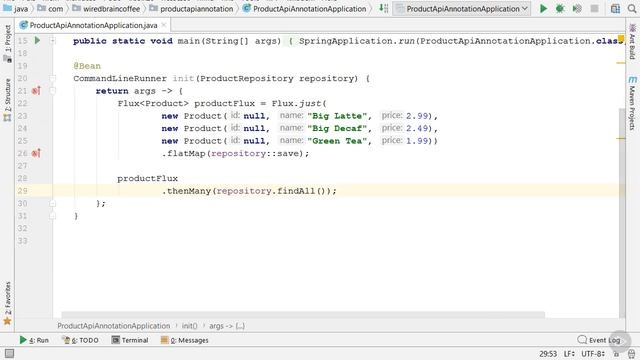Click com folder in navigation bar
Viewport: 640px width, 360px height.
point(51,9)
